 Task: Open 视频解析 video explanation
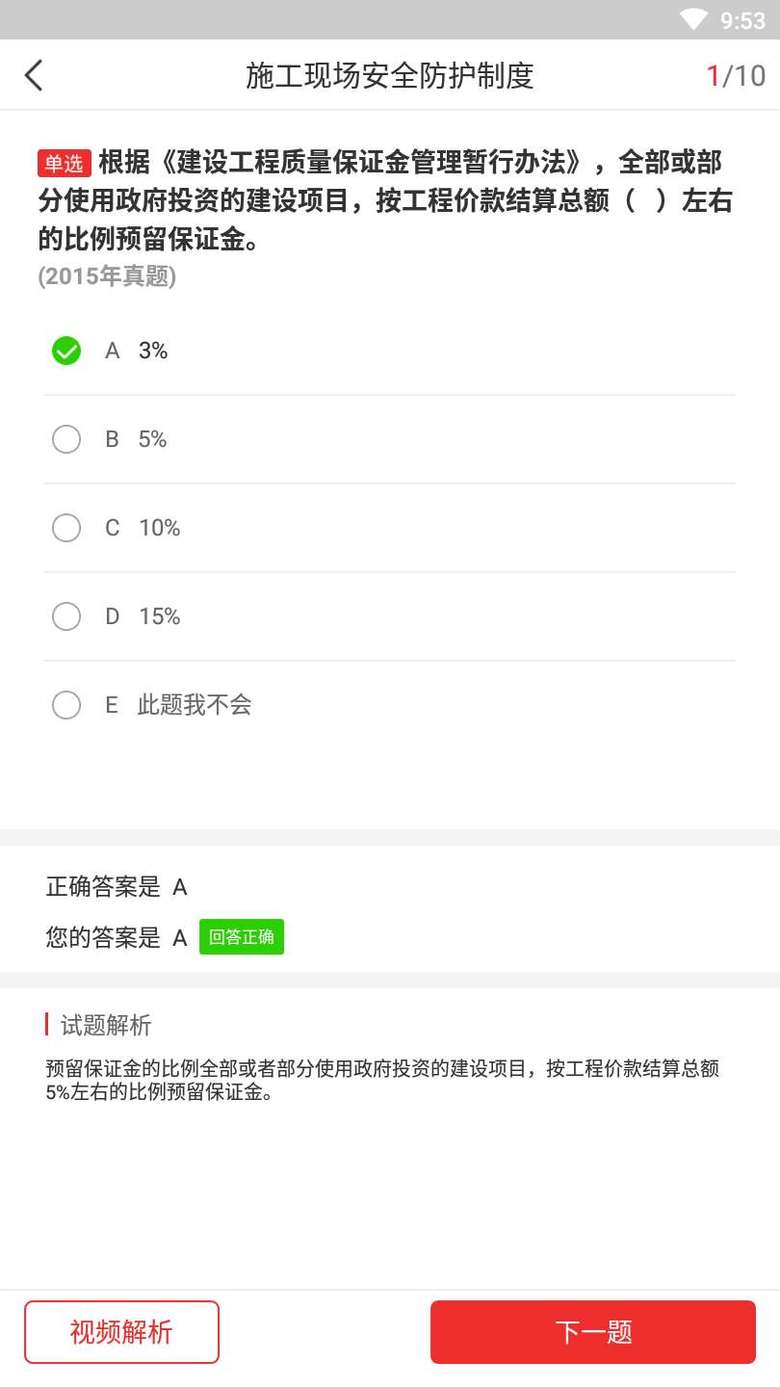click(121, 1331)
